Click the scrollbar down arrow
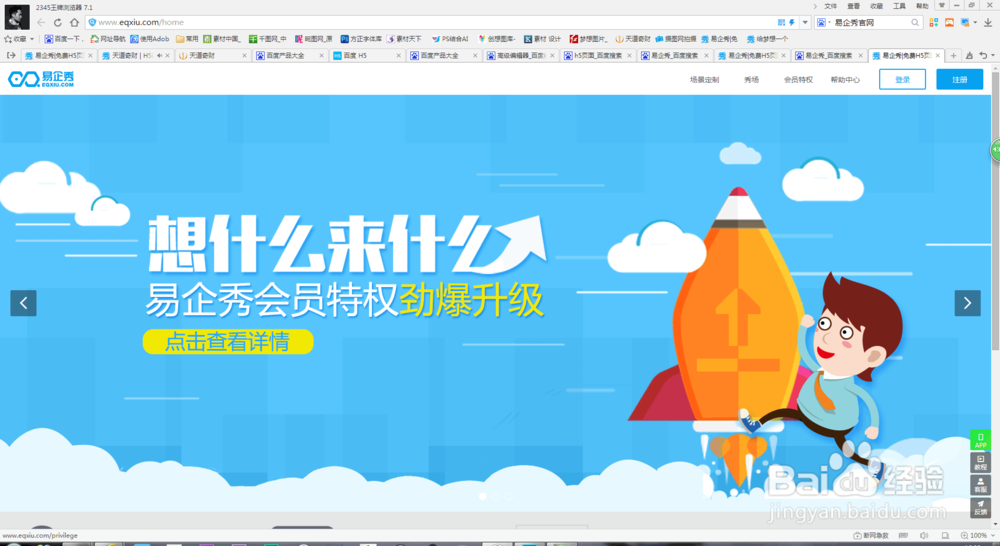Screen dimensions: 1000x546 point(995,524)
